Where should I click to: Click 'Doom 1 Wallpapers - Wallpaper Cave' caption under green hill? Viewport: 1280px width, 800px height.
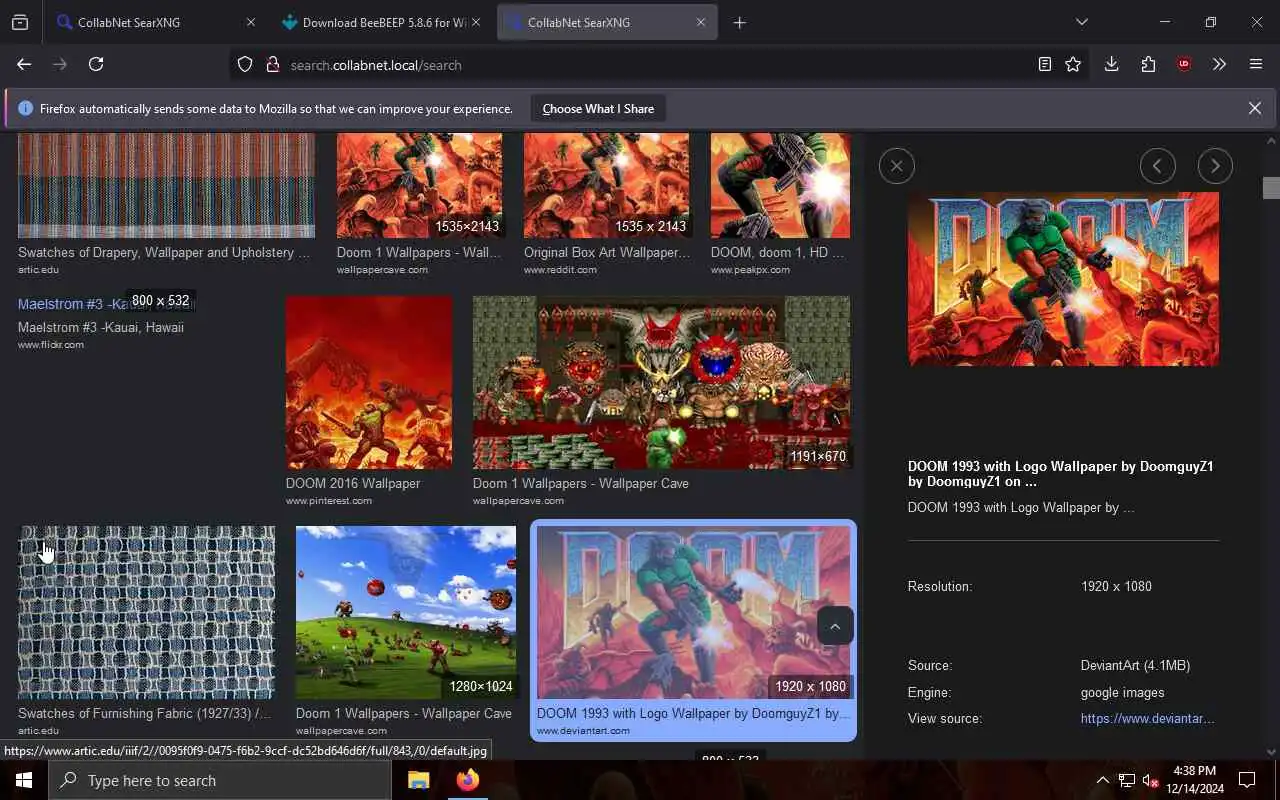(x=404, y=713)
